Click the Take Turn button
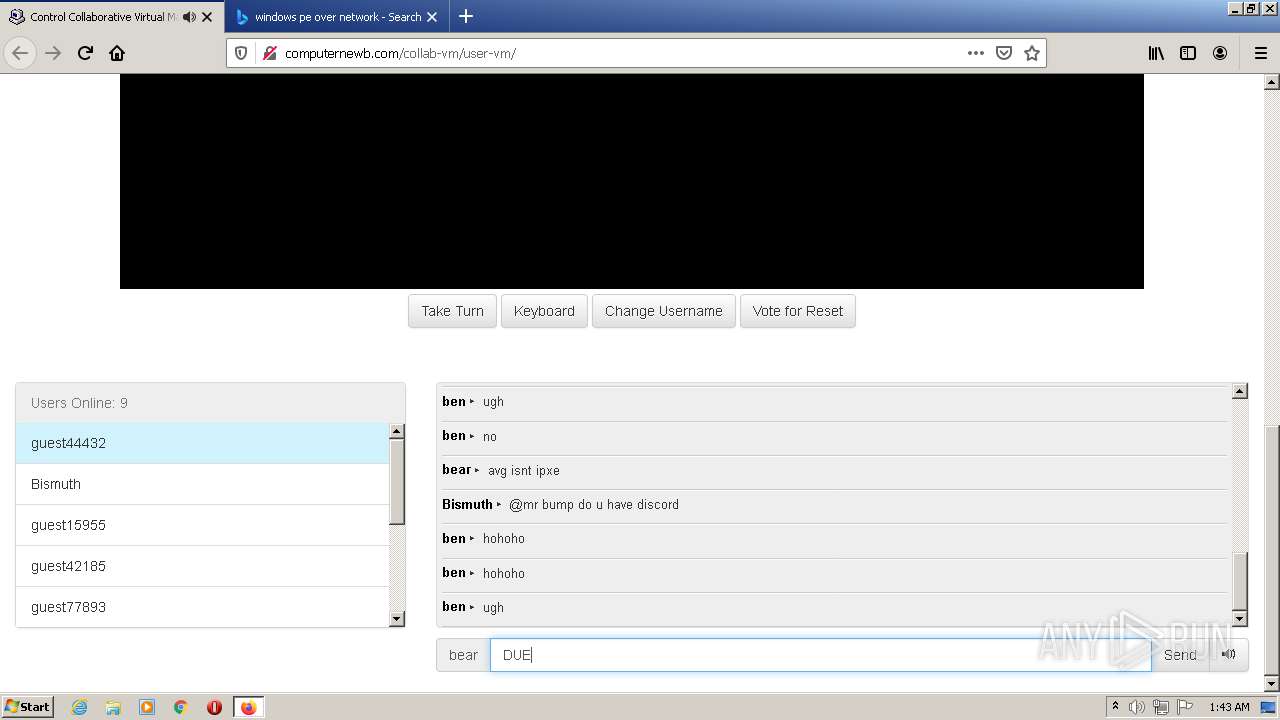Screen dimensions: 1280x720 pyautogui.click(x=452, y=311)
